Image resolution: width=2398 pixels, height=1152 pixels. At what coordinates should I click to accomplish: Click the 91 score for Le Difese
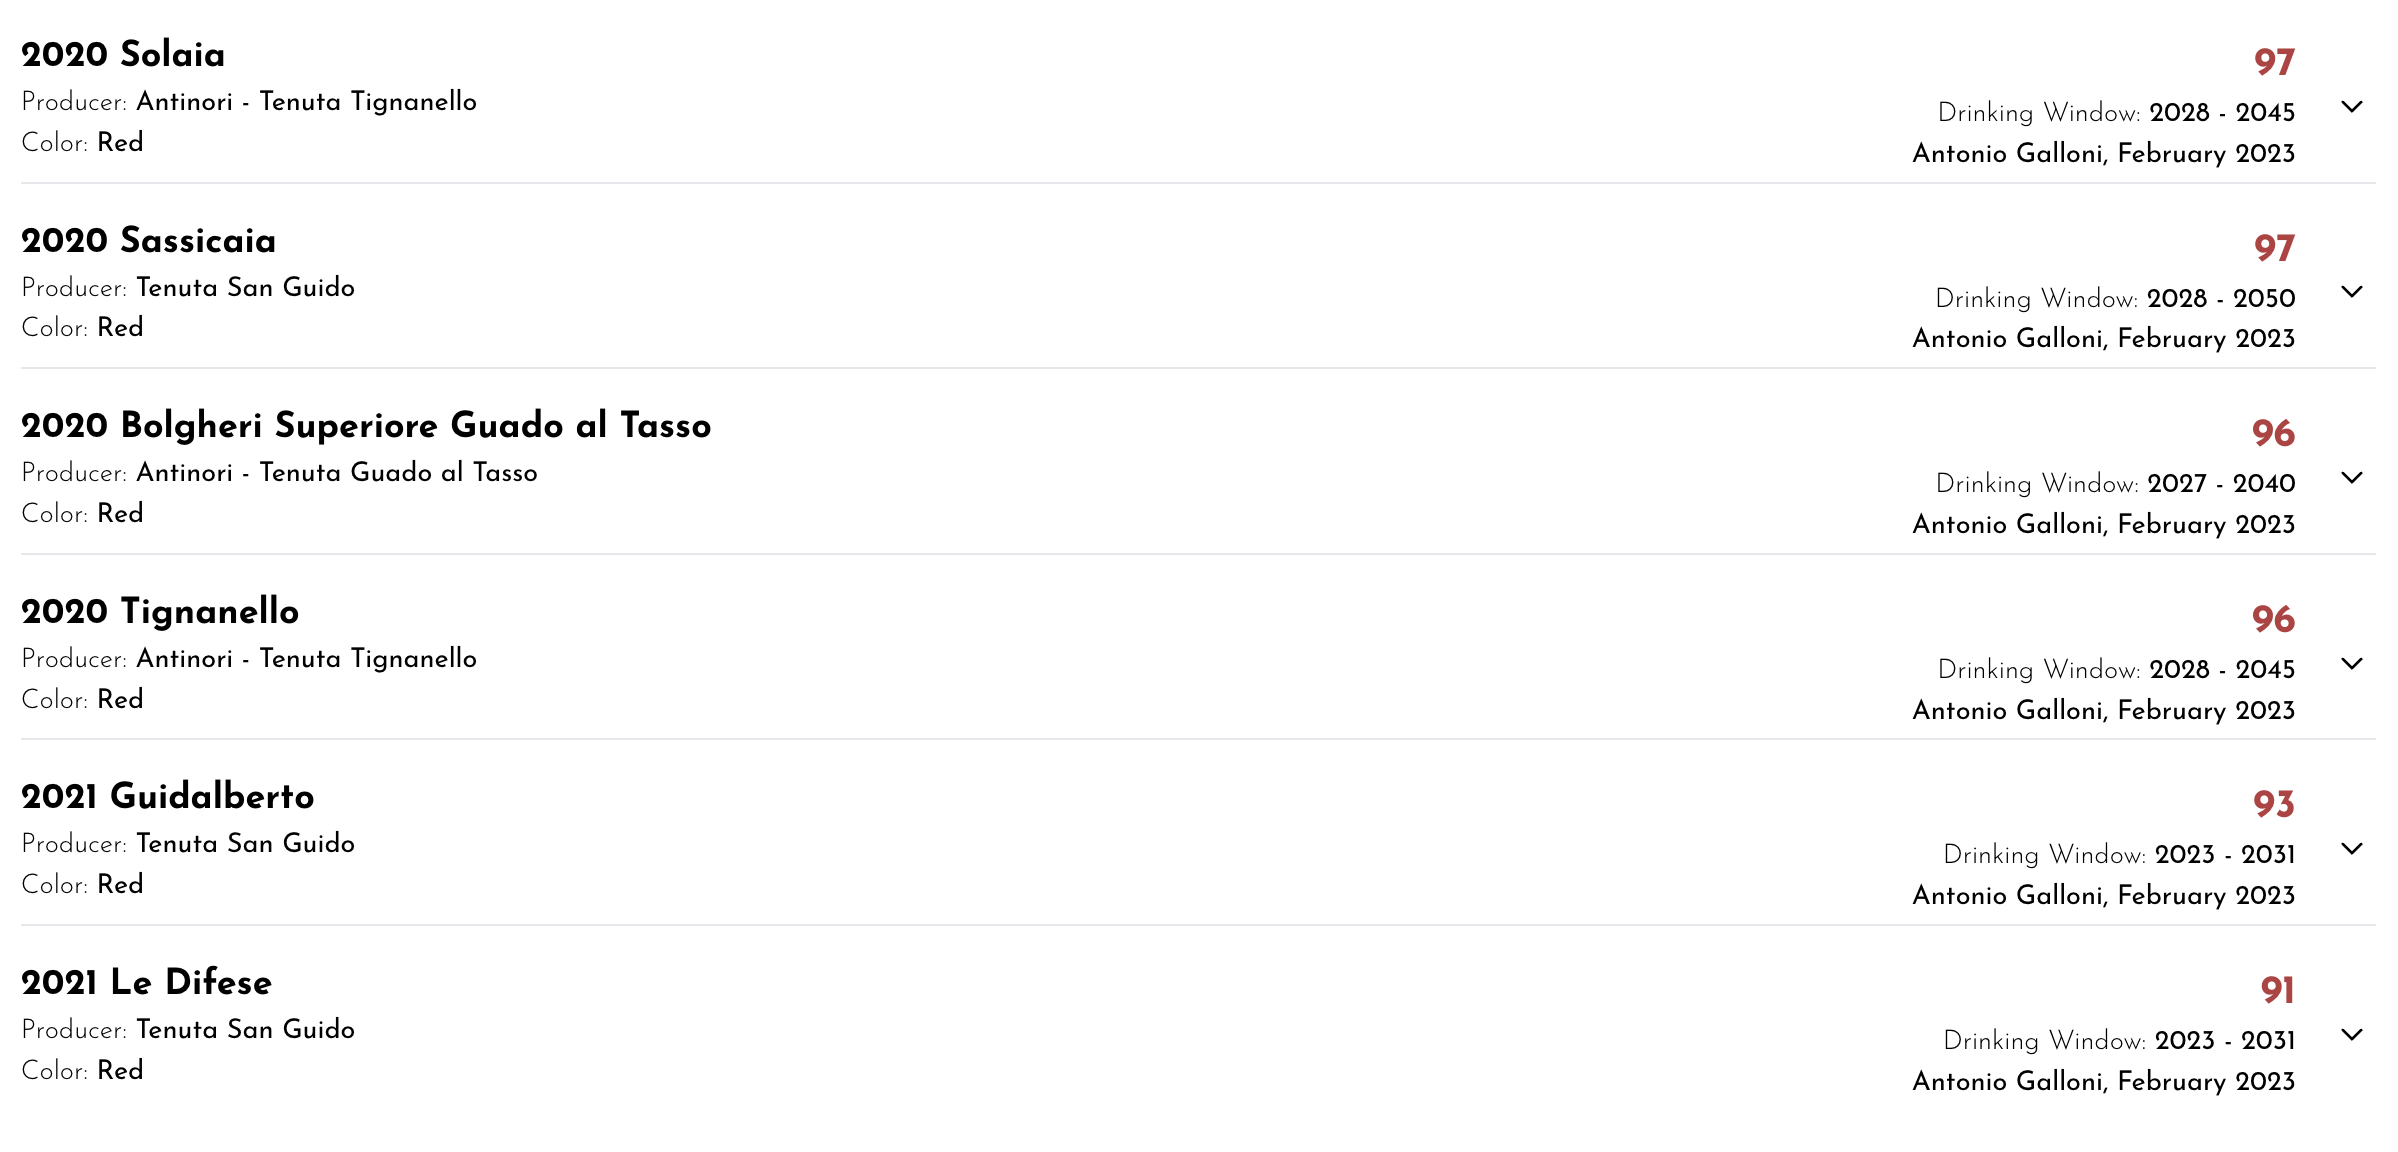[x=2277, y=990]
